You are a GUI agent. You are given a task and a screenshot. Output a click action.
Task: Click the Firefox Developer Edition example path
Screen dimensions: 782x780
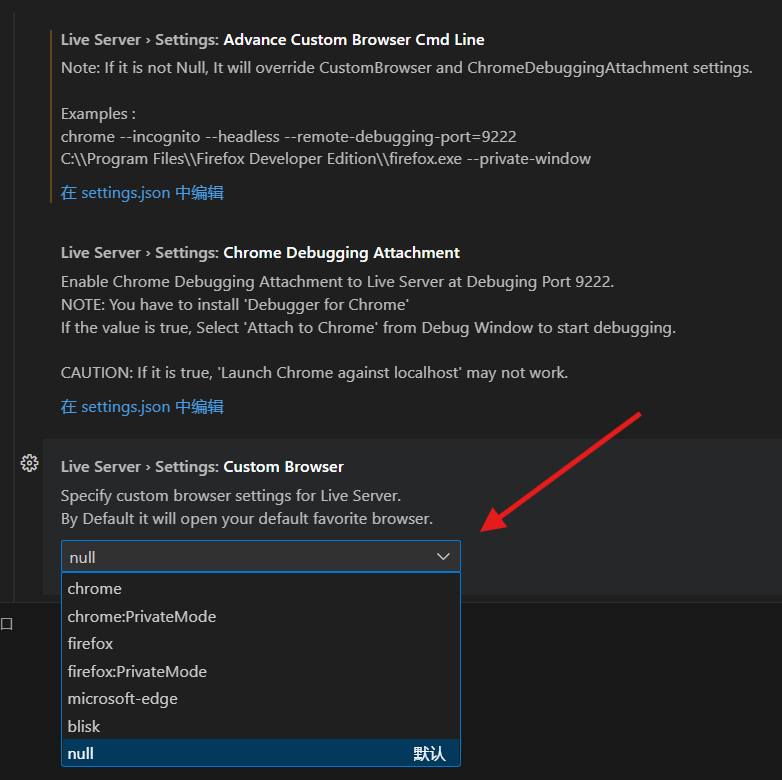325,159
